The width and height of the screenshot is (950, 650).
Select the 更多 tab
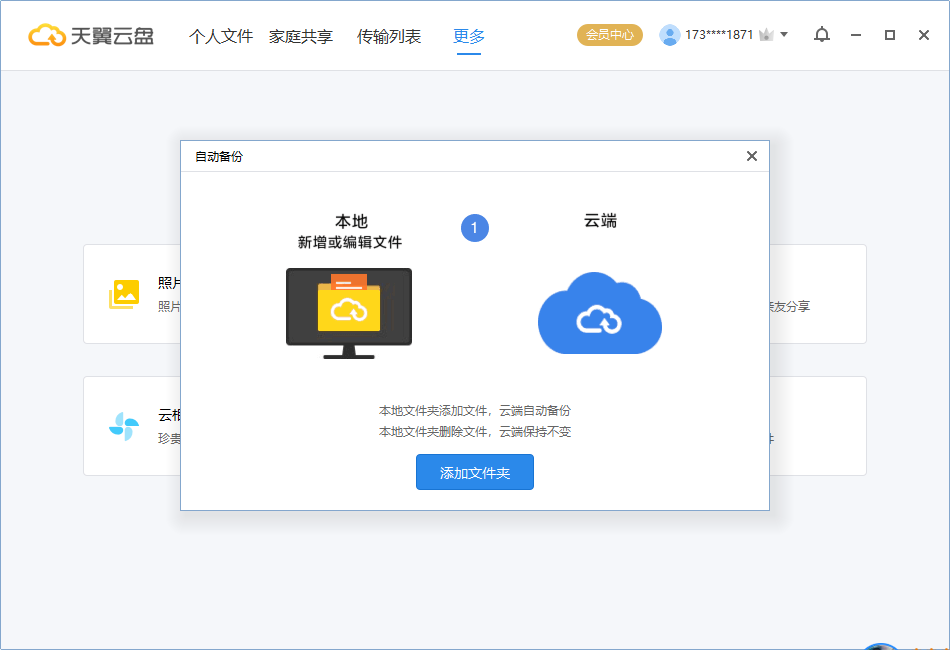[469, 36]
